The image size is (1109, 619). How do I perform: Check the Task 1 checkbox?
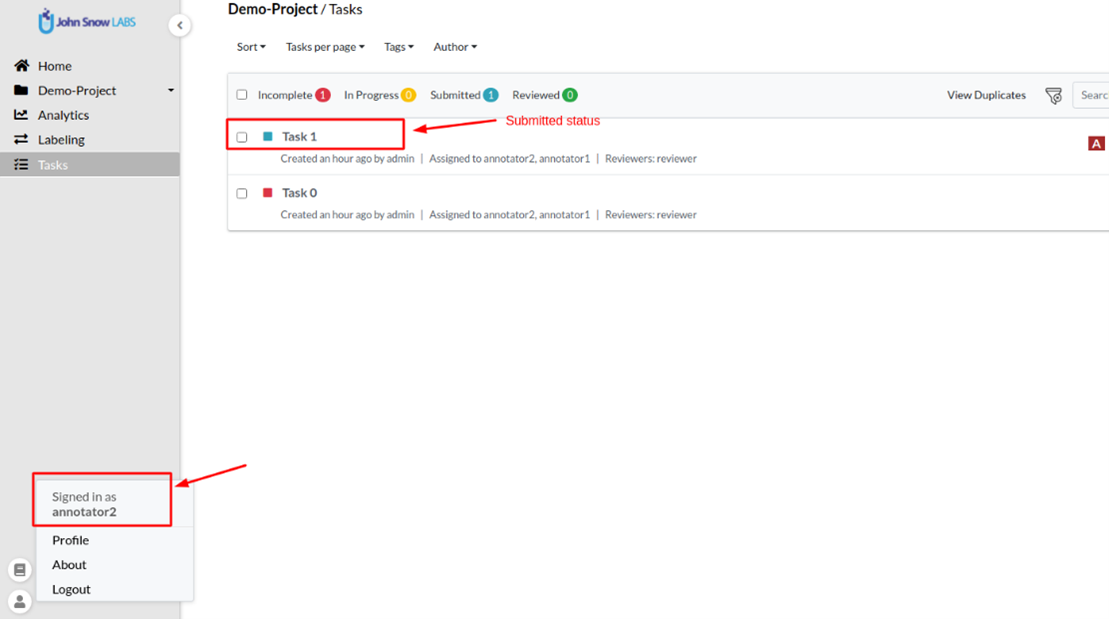pyautogui.click(x=242, y=137)
